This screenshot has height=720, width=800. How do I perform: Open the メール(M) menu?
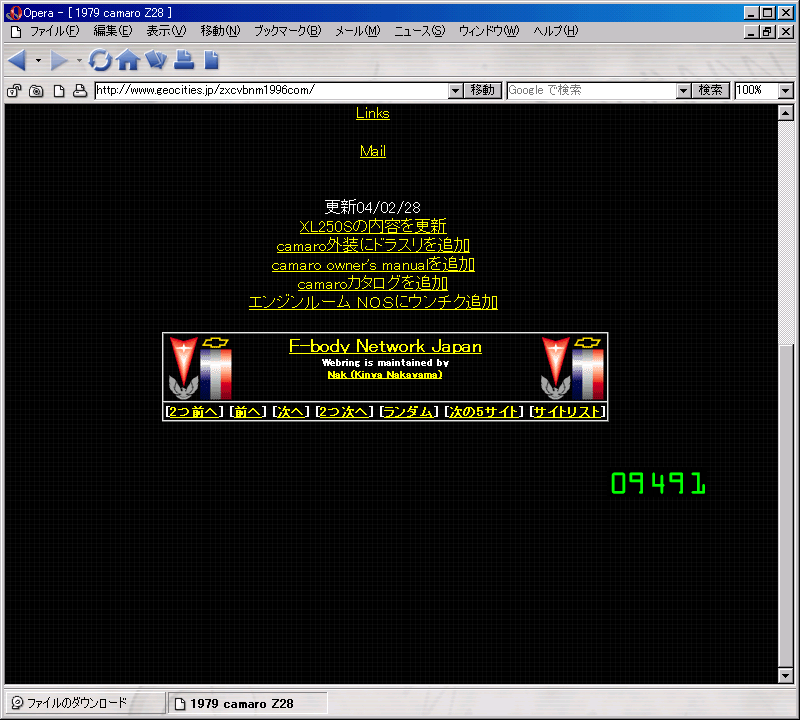(358, 31)
